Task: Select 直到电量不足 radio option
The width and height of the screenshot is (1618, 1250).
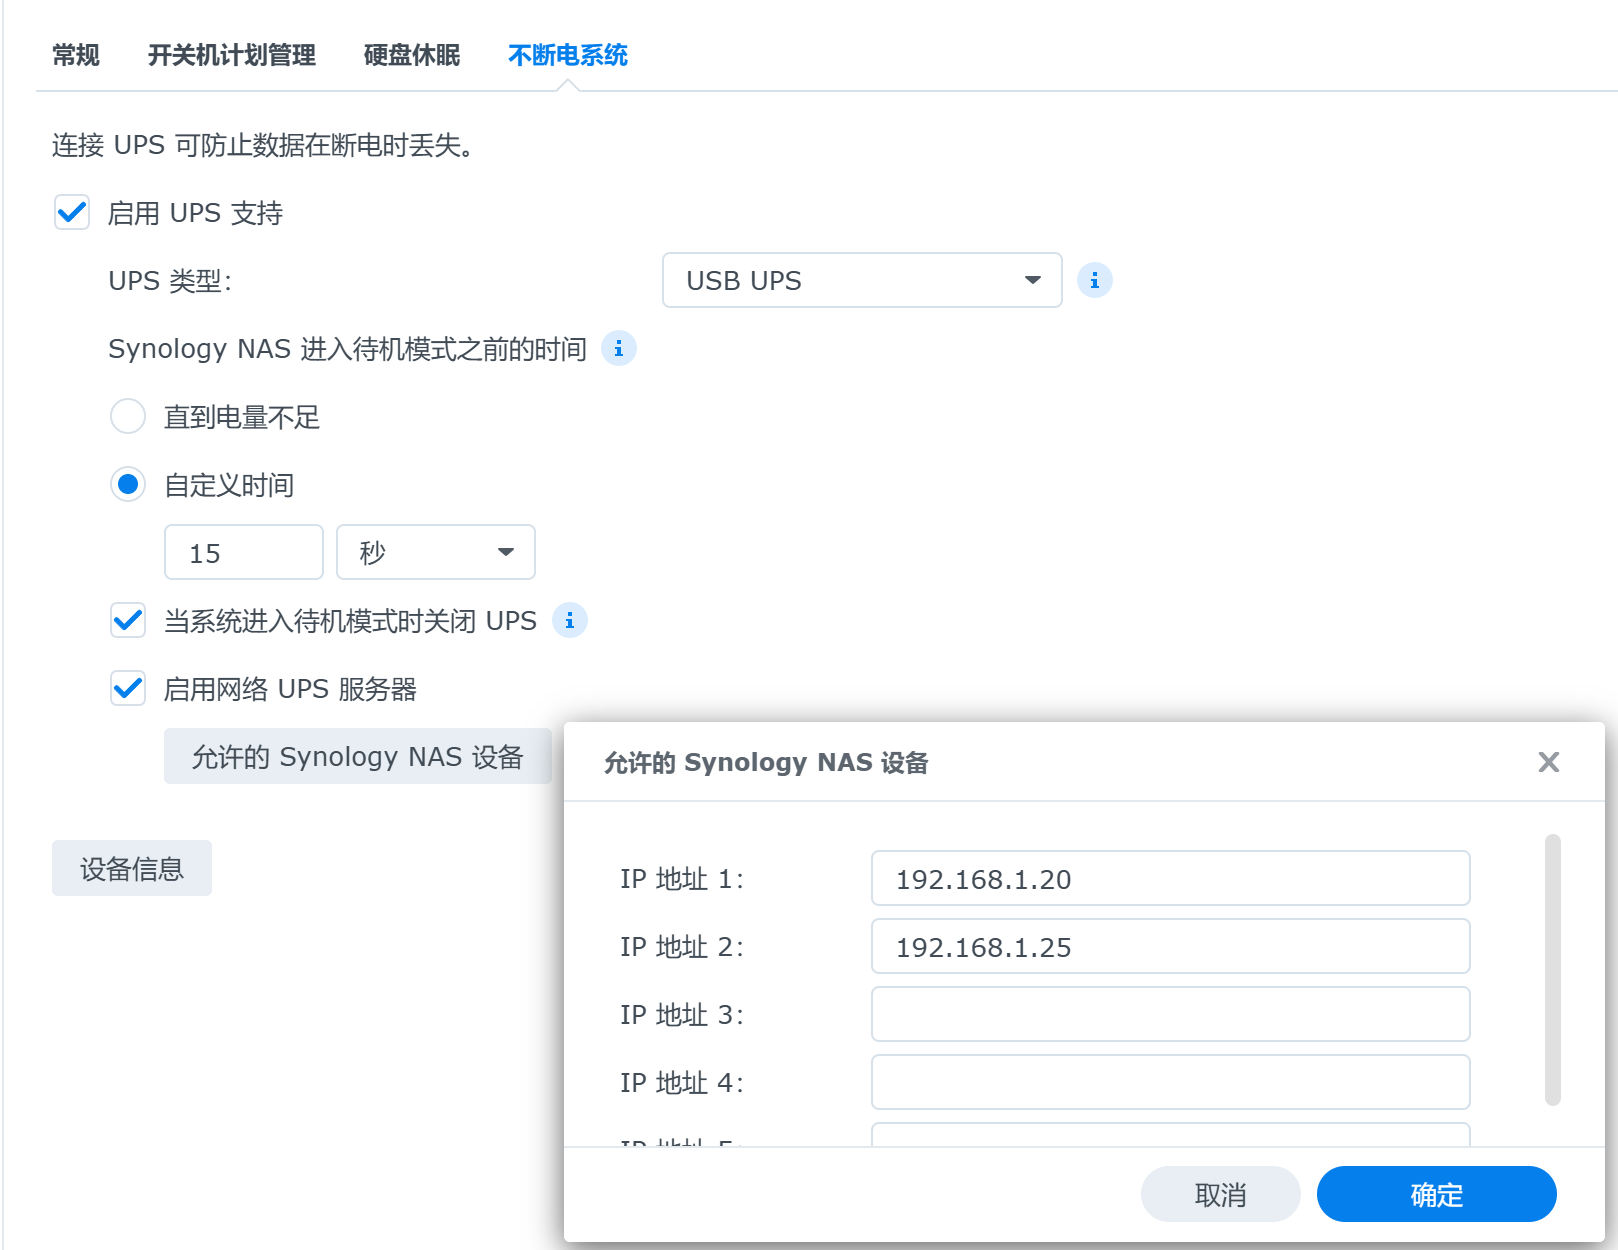Action: coord(128,416)
